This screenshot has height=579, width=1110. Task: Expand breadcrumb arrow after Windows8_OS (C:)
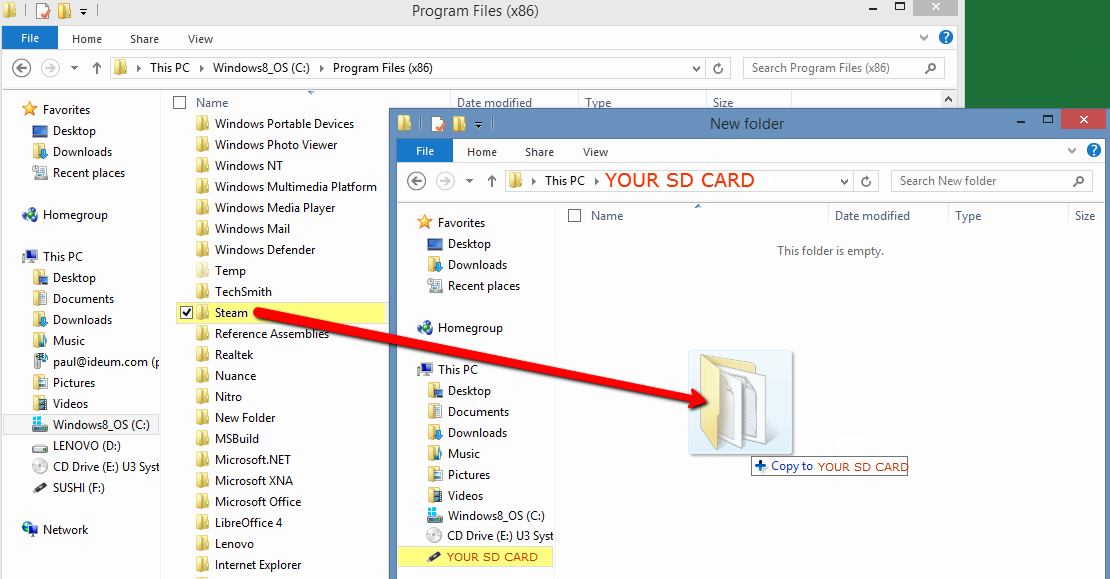(x=322, y=69)
